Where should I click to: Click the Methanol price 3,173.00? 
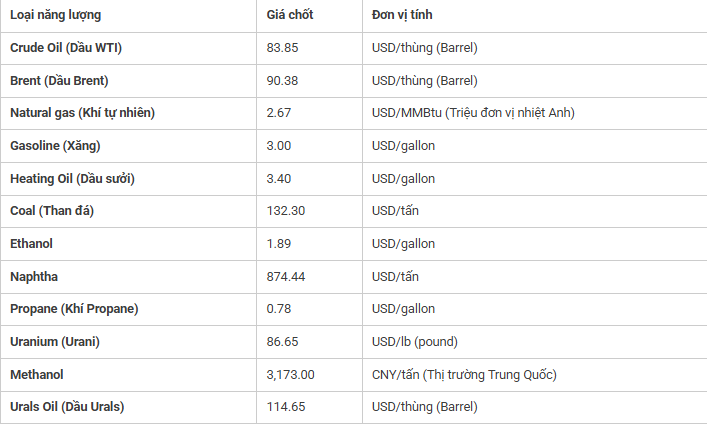pos(291,375)
